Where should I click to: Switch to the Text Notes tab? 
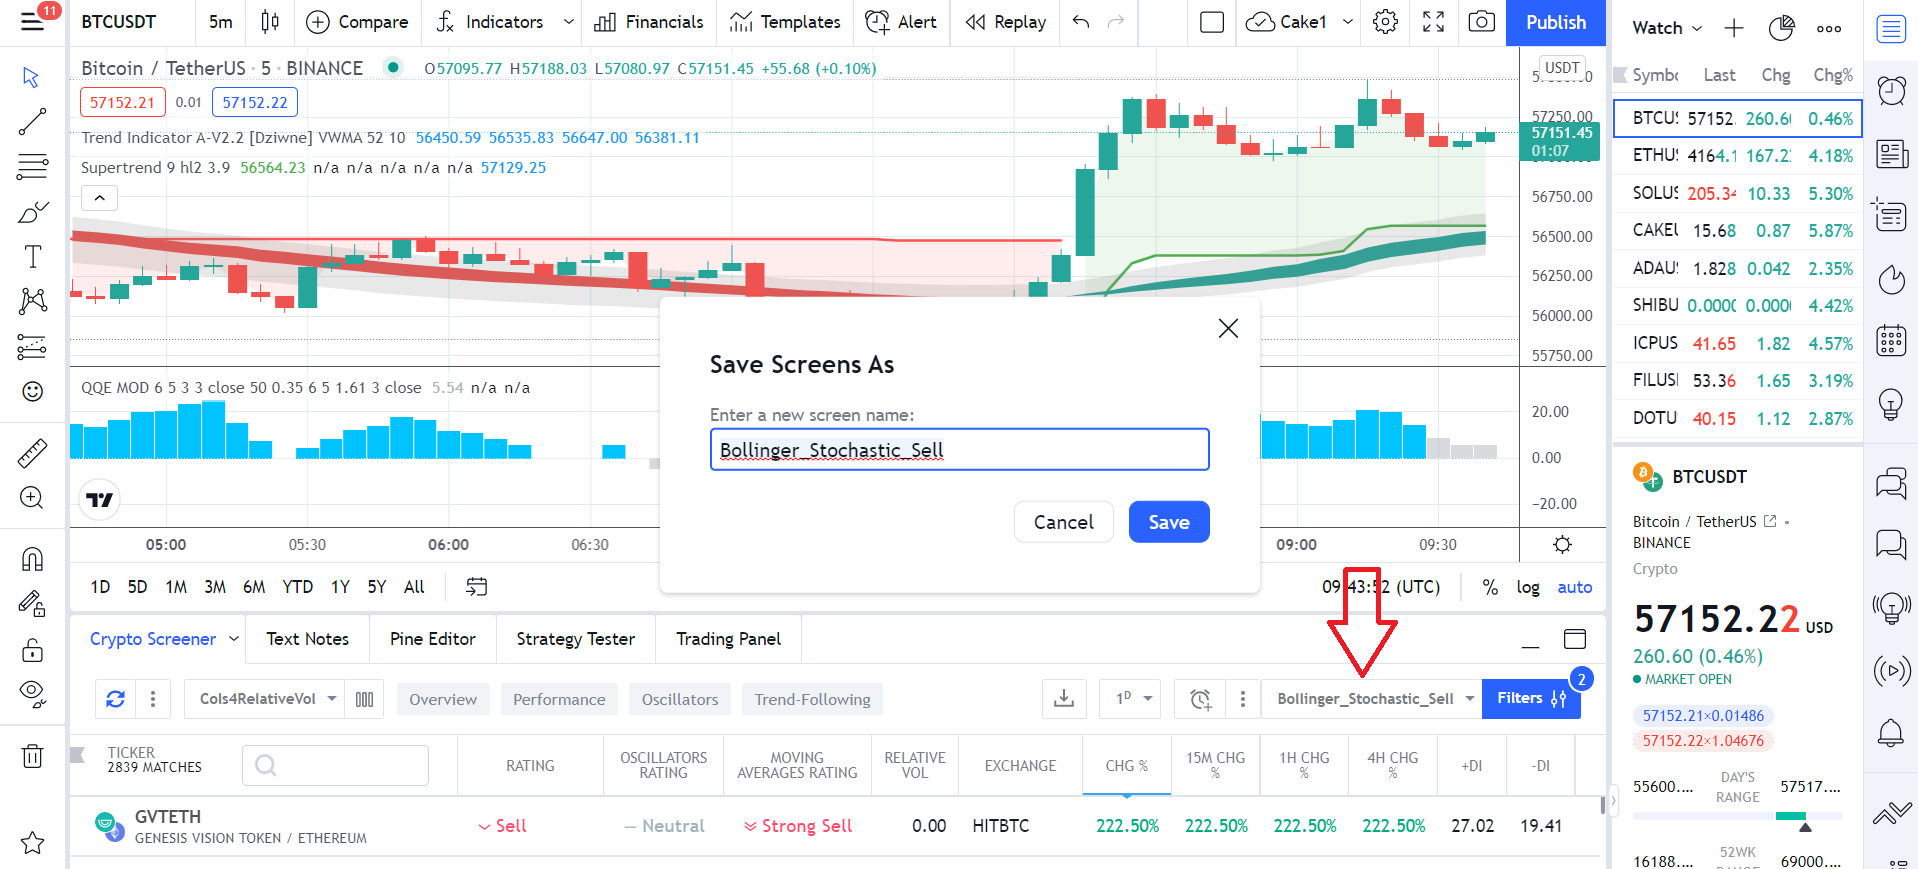click(x=308, y=639)
